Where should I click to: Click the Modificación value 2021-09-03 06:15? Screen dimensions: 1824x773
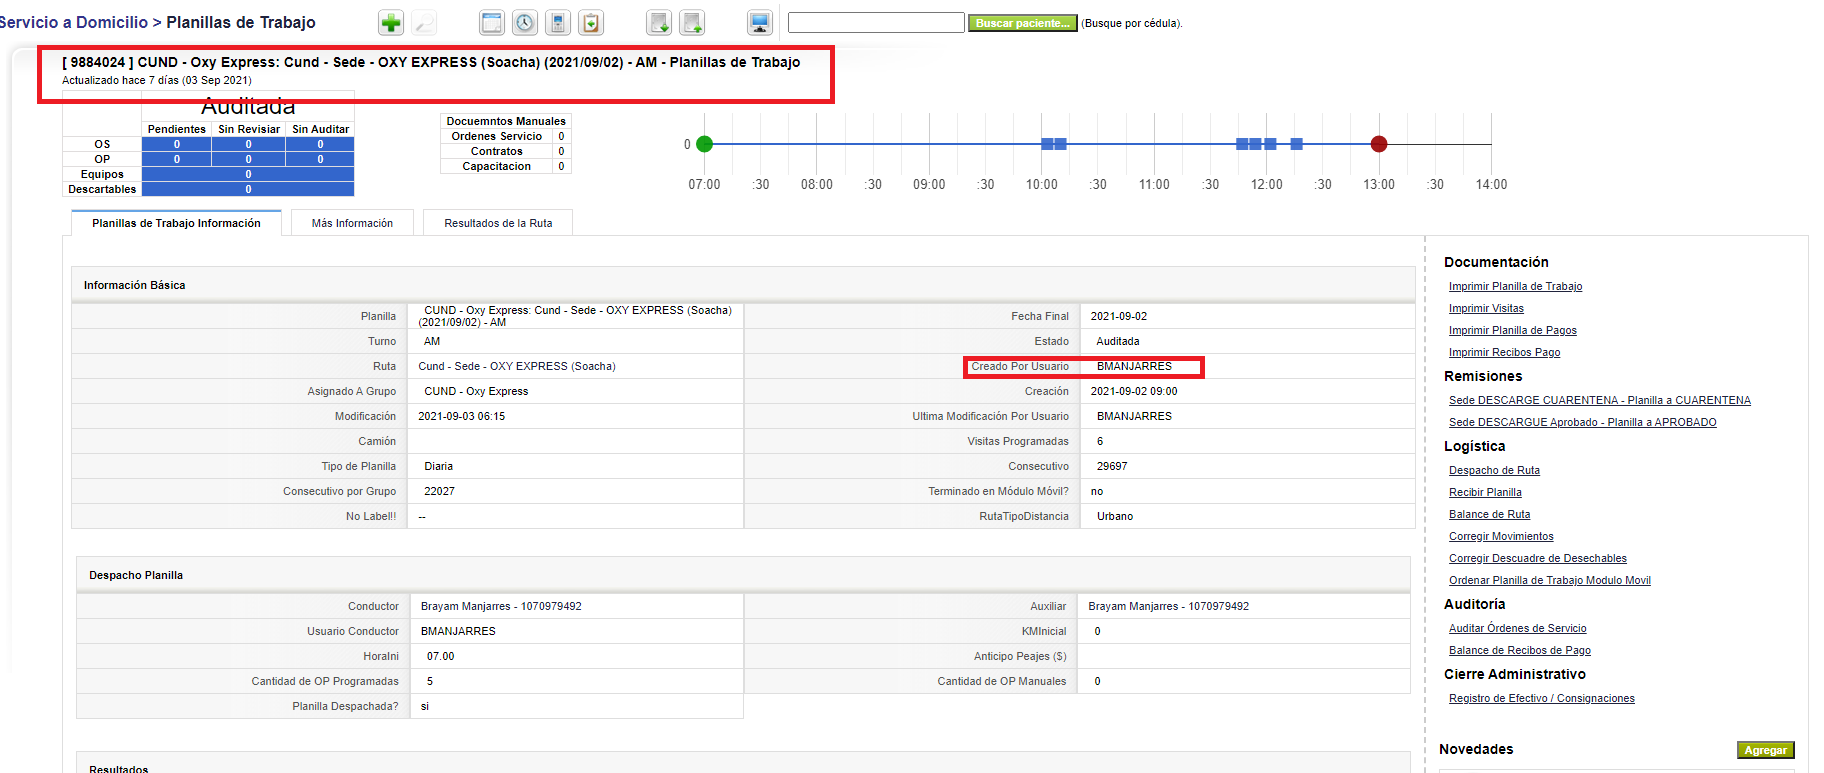(461, 416)
